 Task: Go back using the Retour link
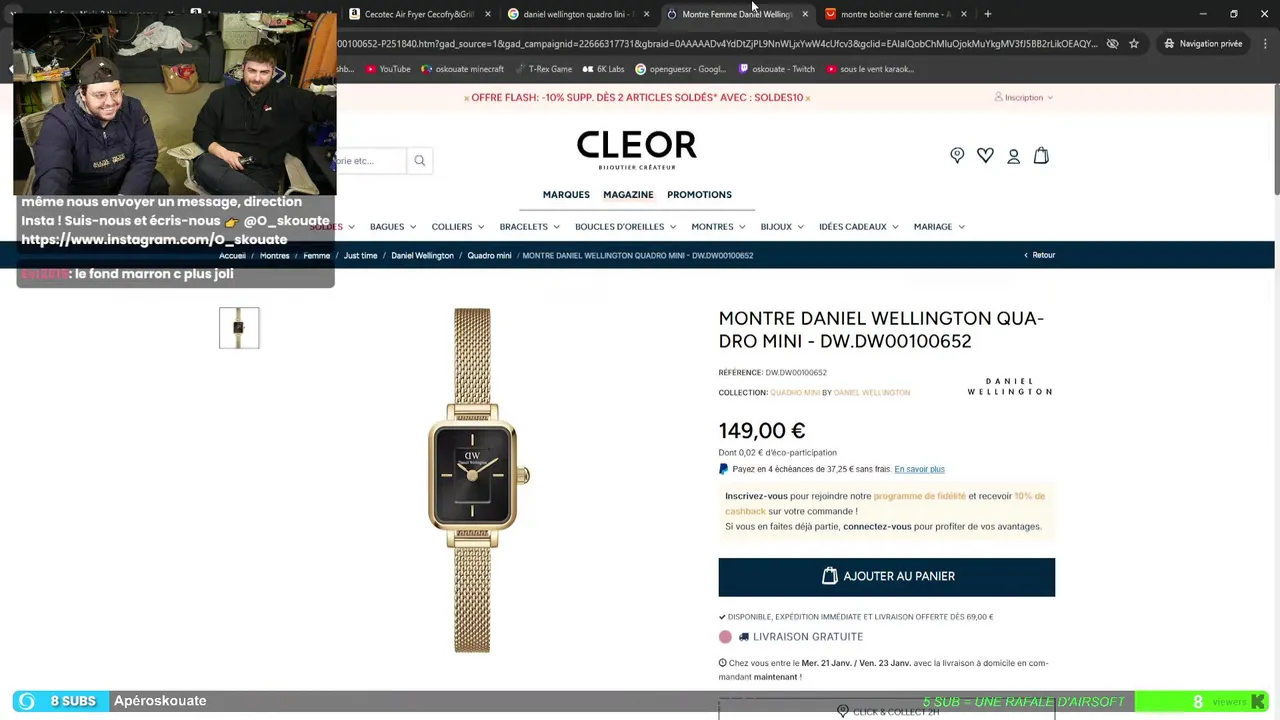[1040, 255]
